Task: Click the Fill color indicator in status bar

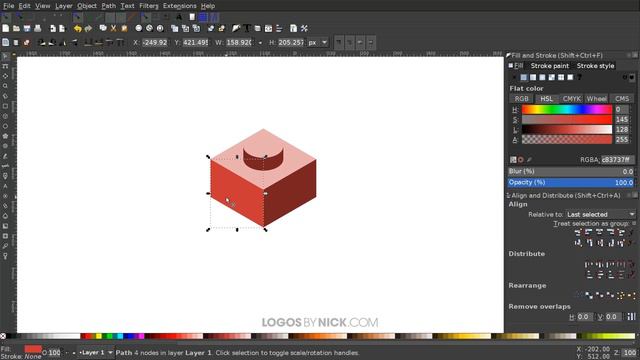Action: [x=33, y=349]
